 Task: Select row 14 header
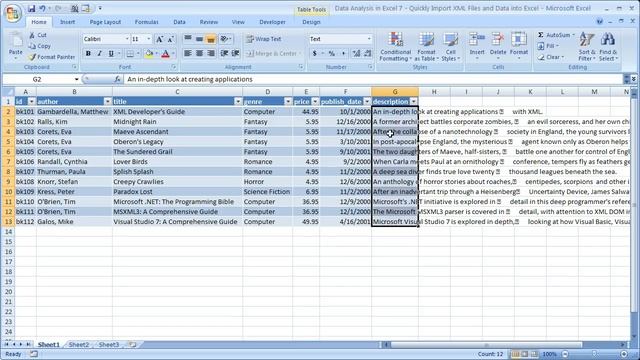(8, 232)
